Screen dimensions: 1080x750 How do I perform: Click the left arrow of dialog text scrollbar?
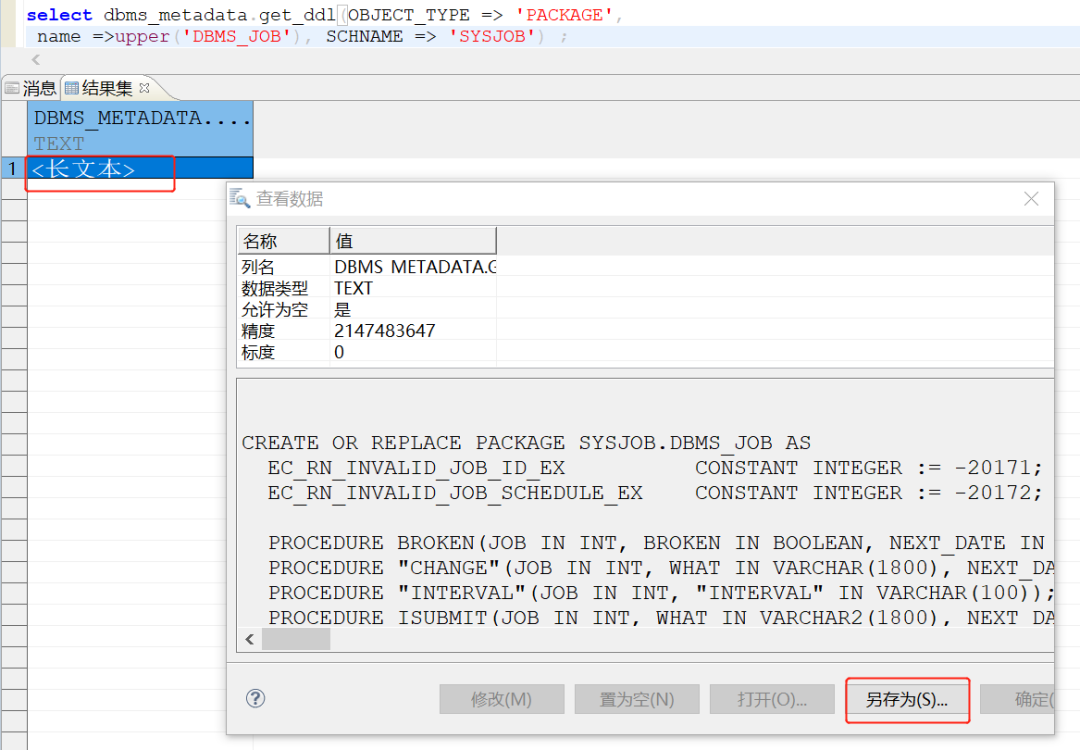click(x=249, y=639)
